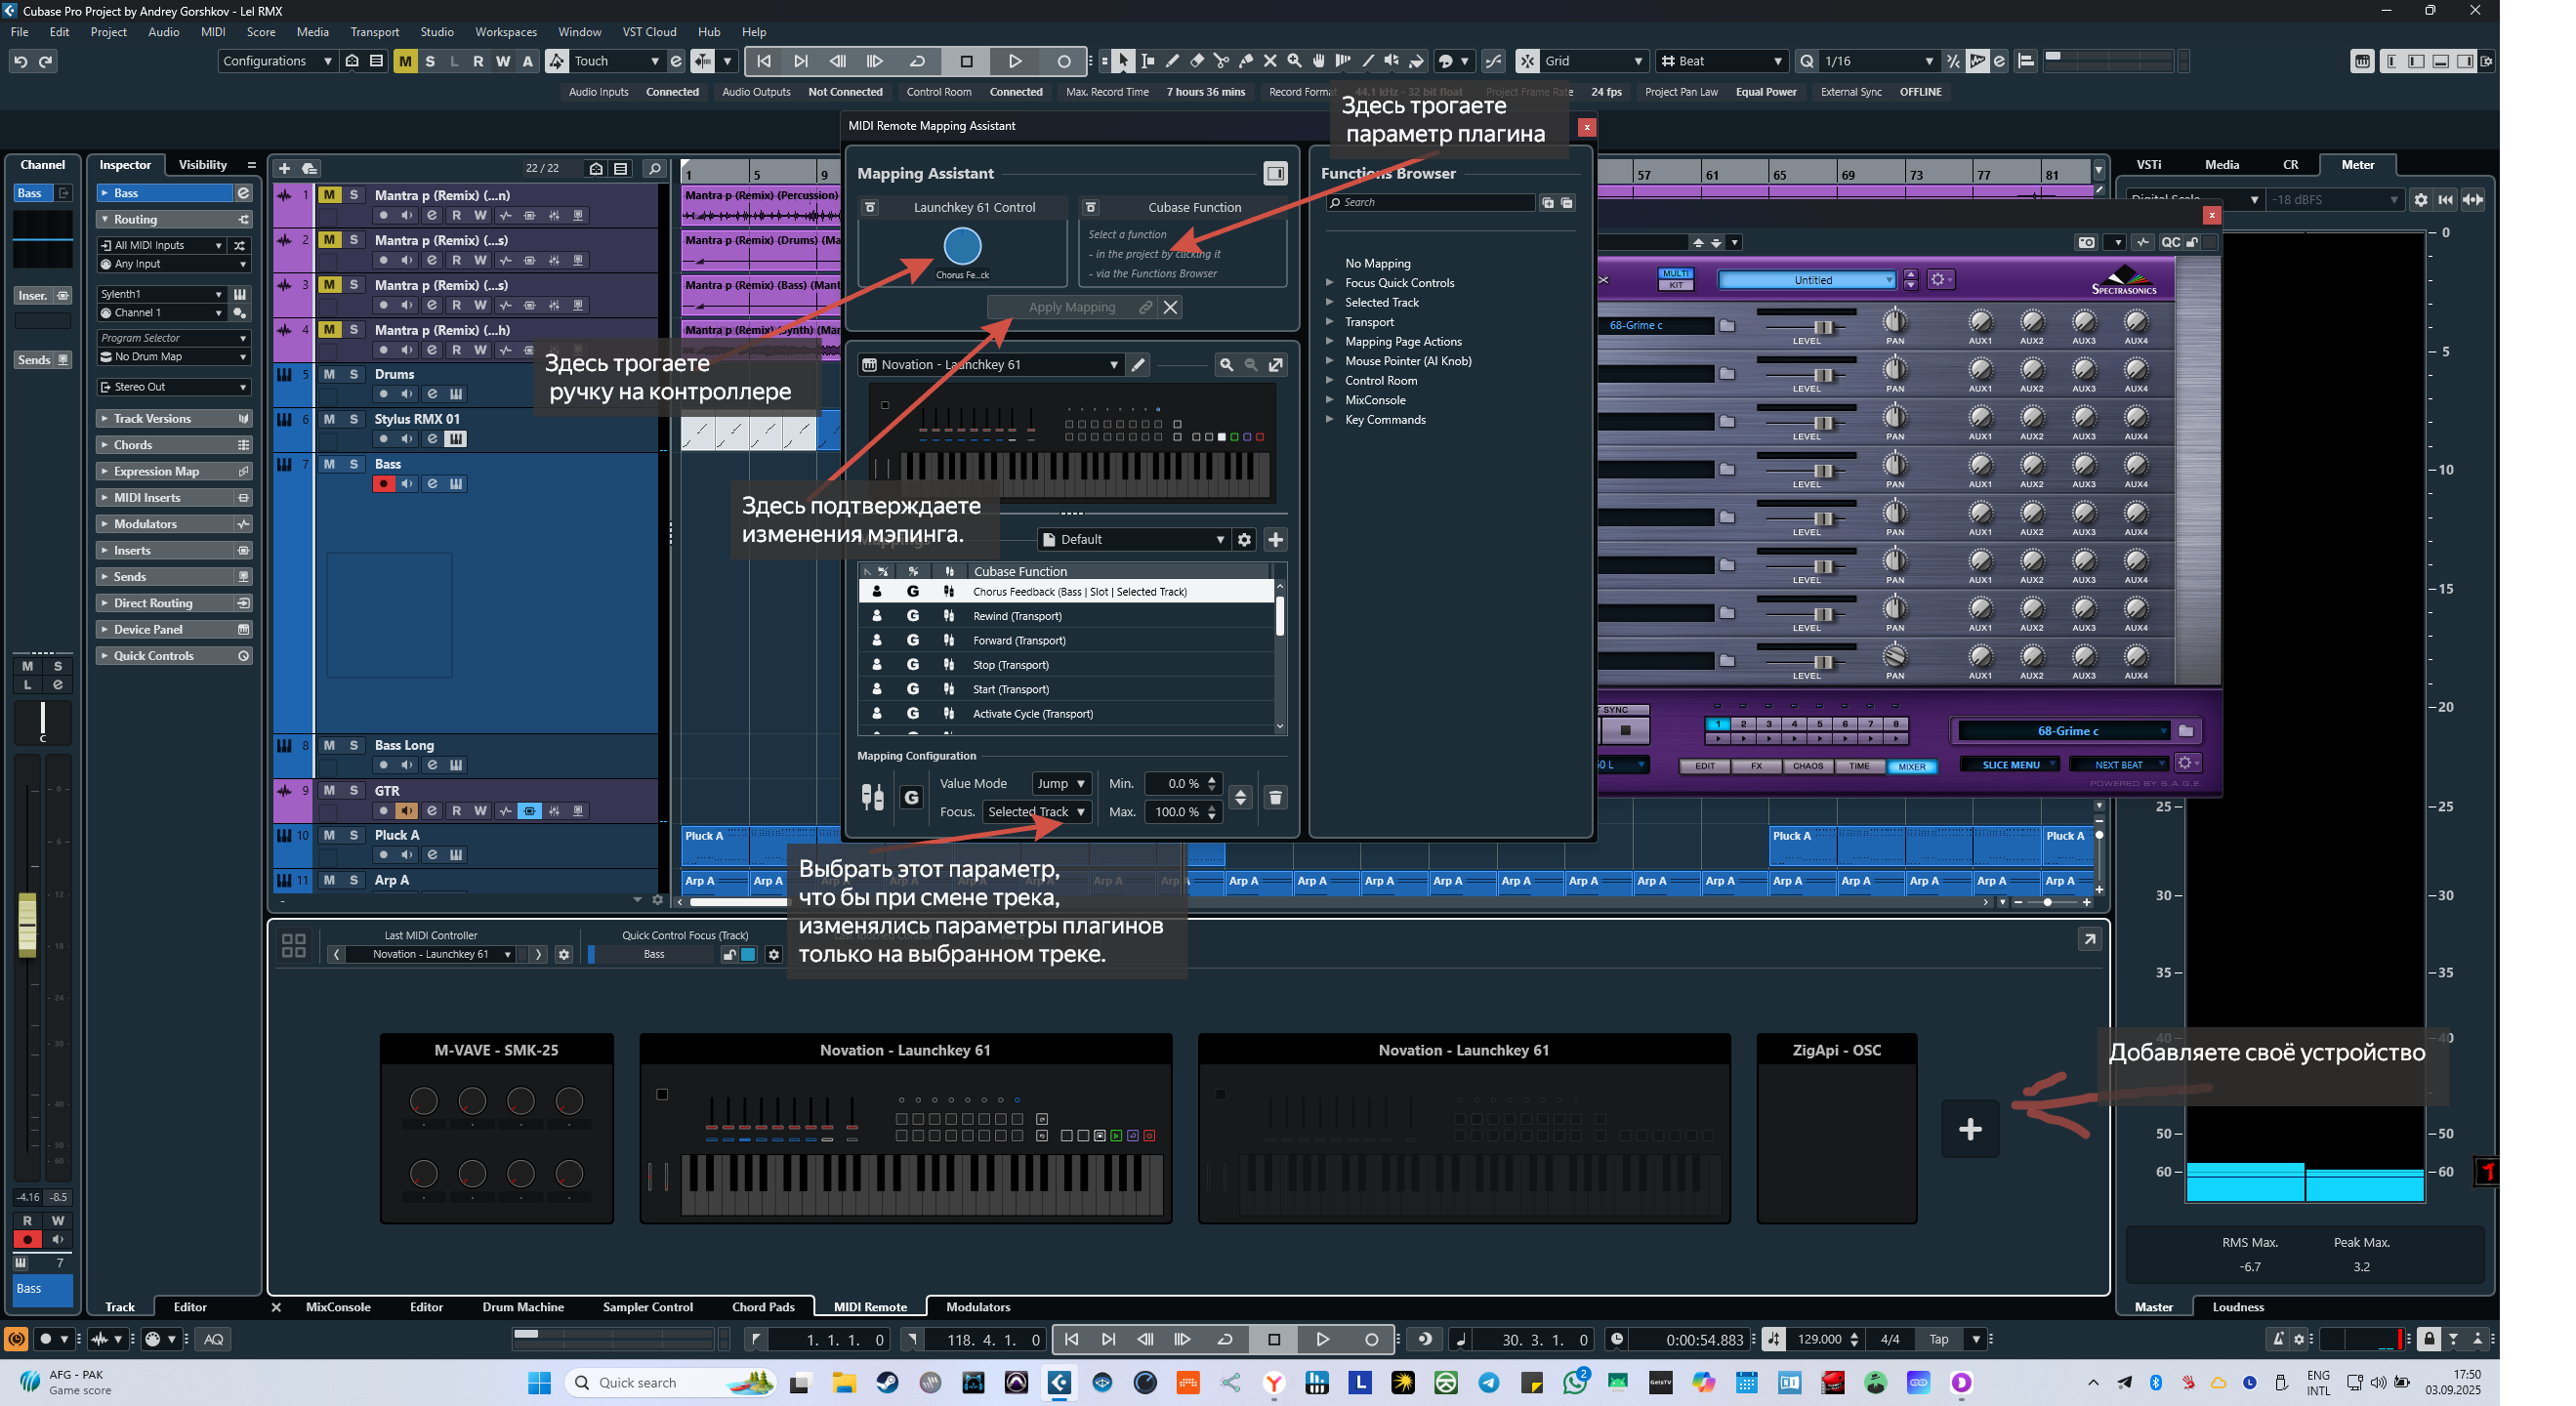This screenshot has width=2576, height=1406.
Task: Mute the Drums track
Action: 329,374
